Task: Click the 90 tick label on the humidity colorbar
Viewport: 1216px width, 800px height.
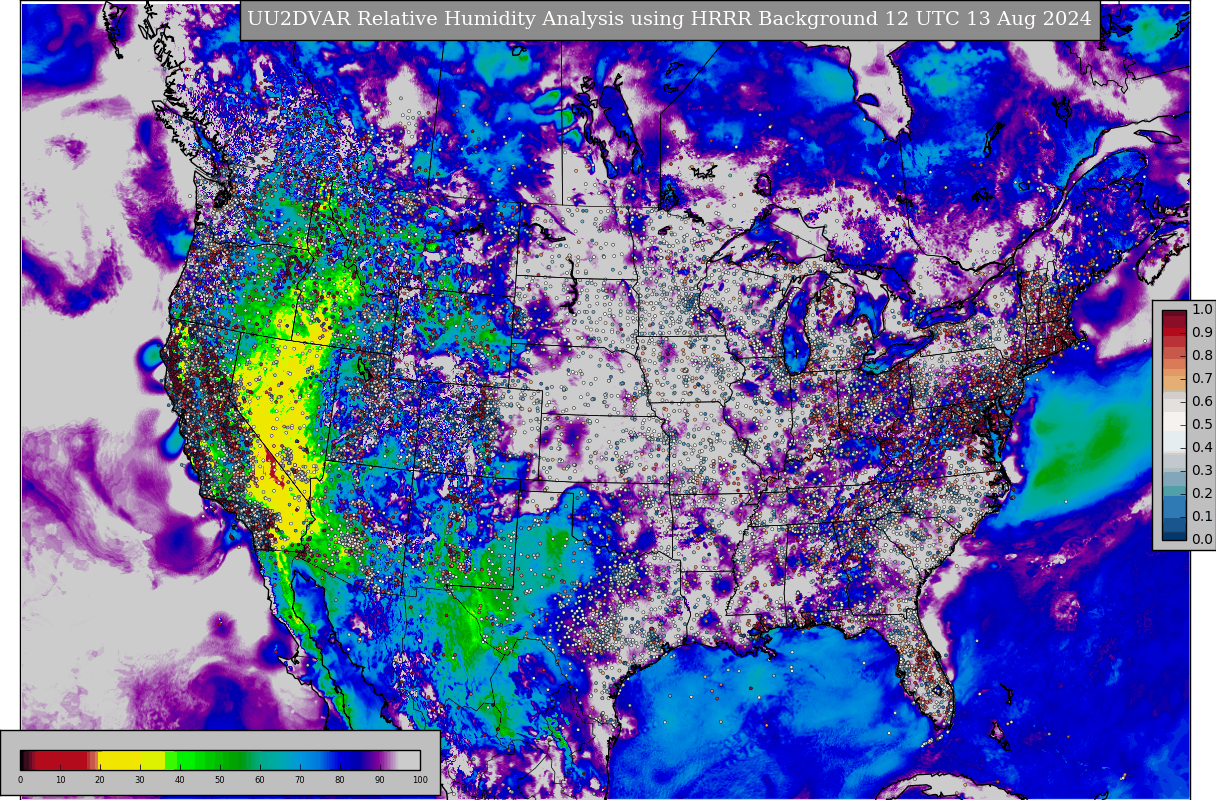Action: (380, 780)
